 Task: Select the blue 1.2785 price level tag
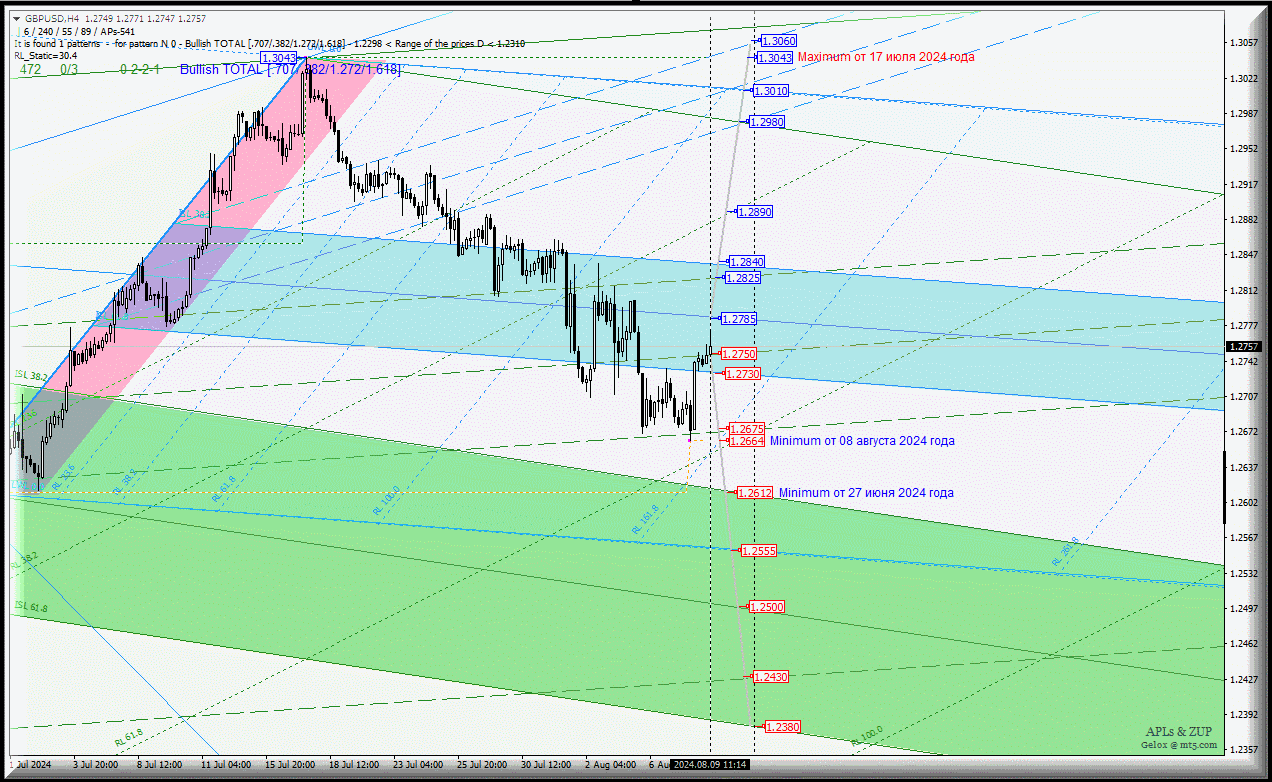click(x=739, y=319)
